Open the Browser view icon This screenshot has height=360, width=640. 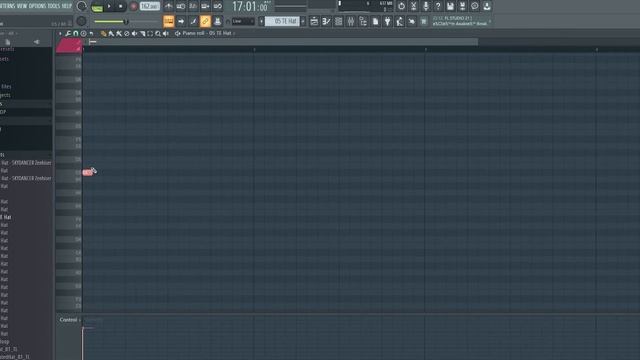(x=363, y=21)
